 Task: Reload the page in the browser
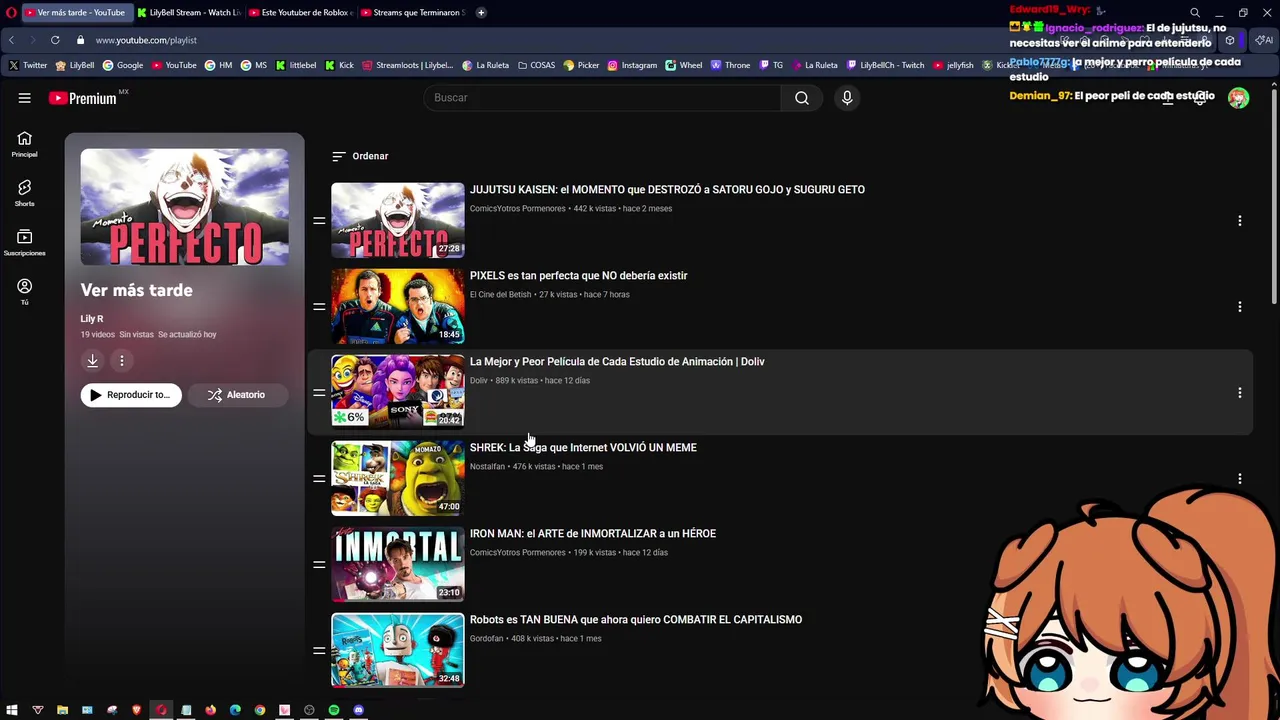pyautogui.click(x=55, y=40)
